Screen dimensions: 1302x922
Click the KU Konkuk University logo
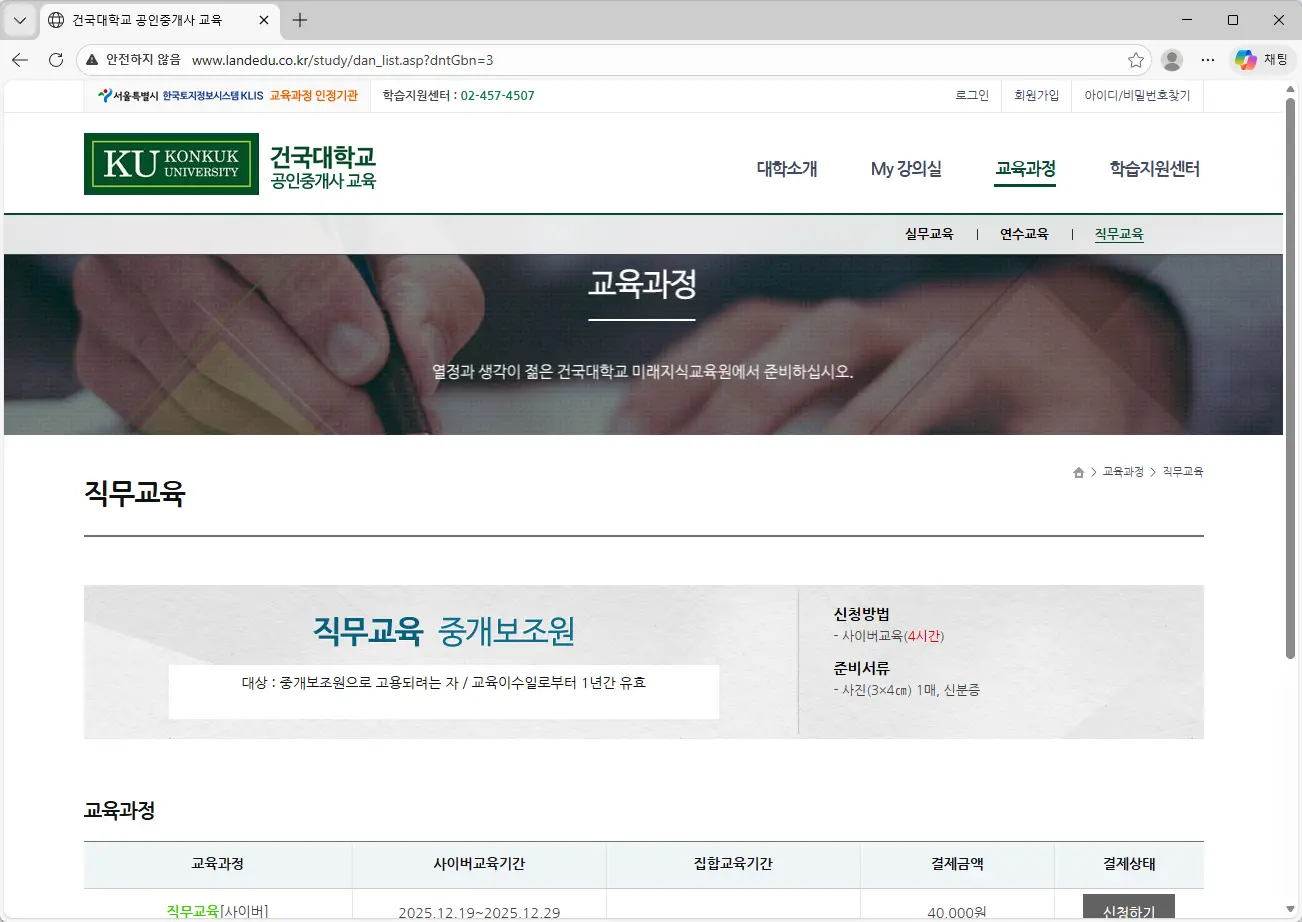(170, 163)
